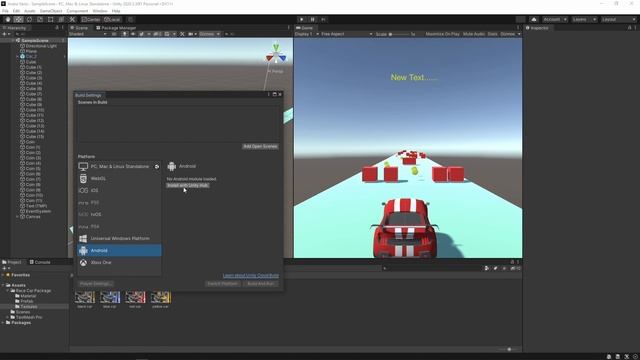Switch to the Console tab

40,262
